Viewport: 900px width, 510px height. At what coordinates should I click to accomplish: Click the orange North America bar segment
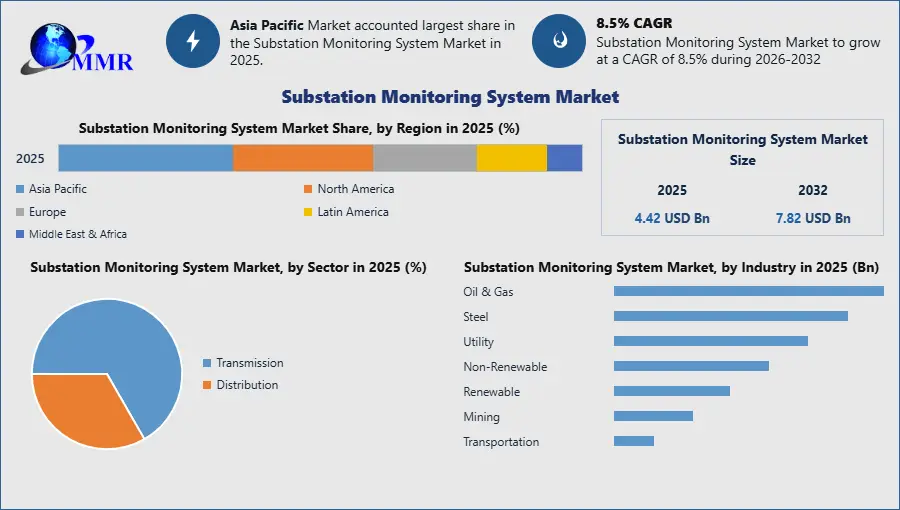point(303,158)
